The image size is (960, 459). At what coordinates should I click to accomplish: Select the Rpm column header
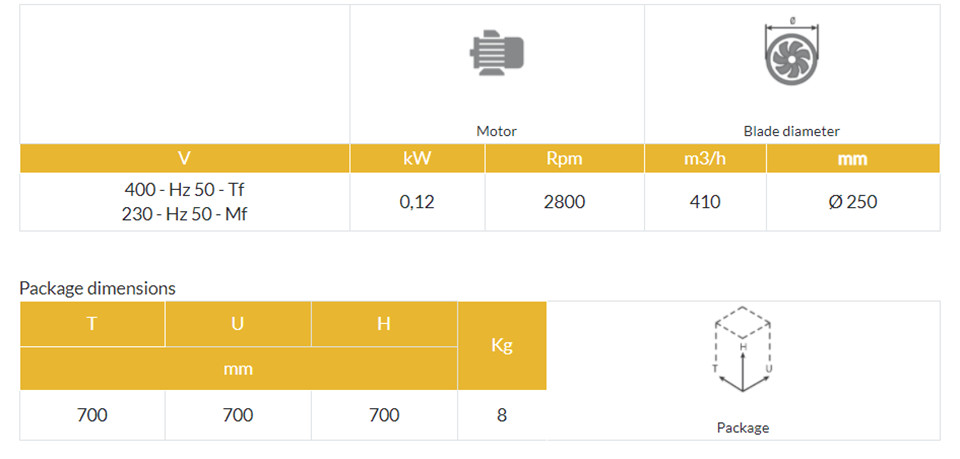564,159
